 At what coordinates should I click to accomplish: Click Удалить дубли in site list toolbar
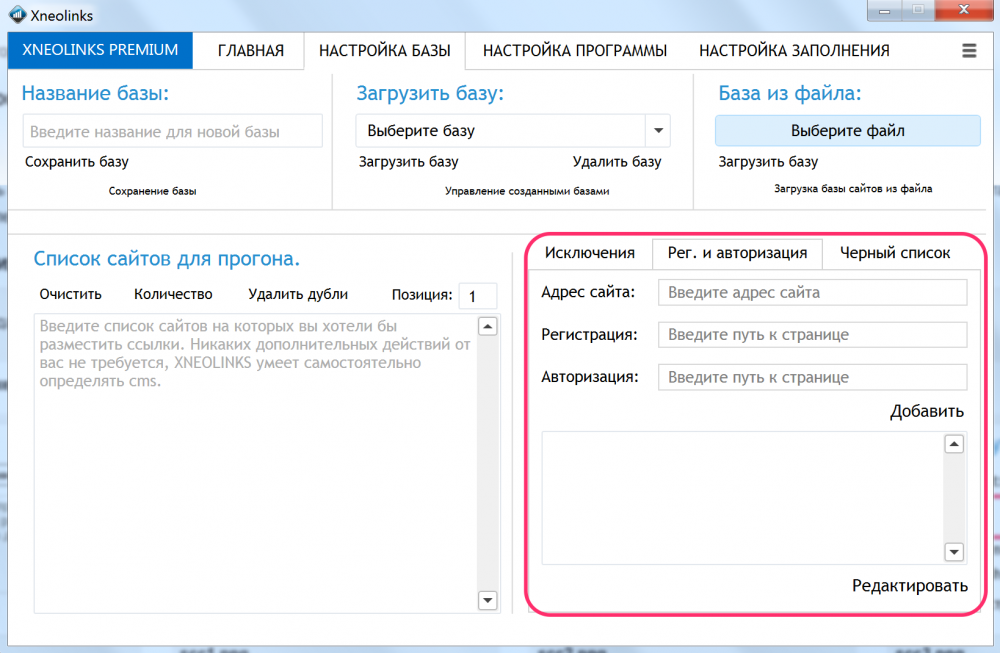[298, 295]
